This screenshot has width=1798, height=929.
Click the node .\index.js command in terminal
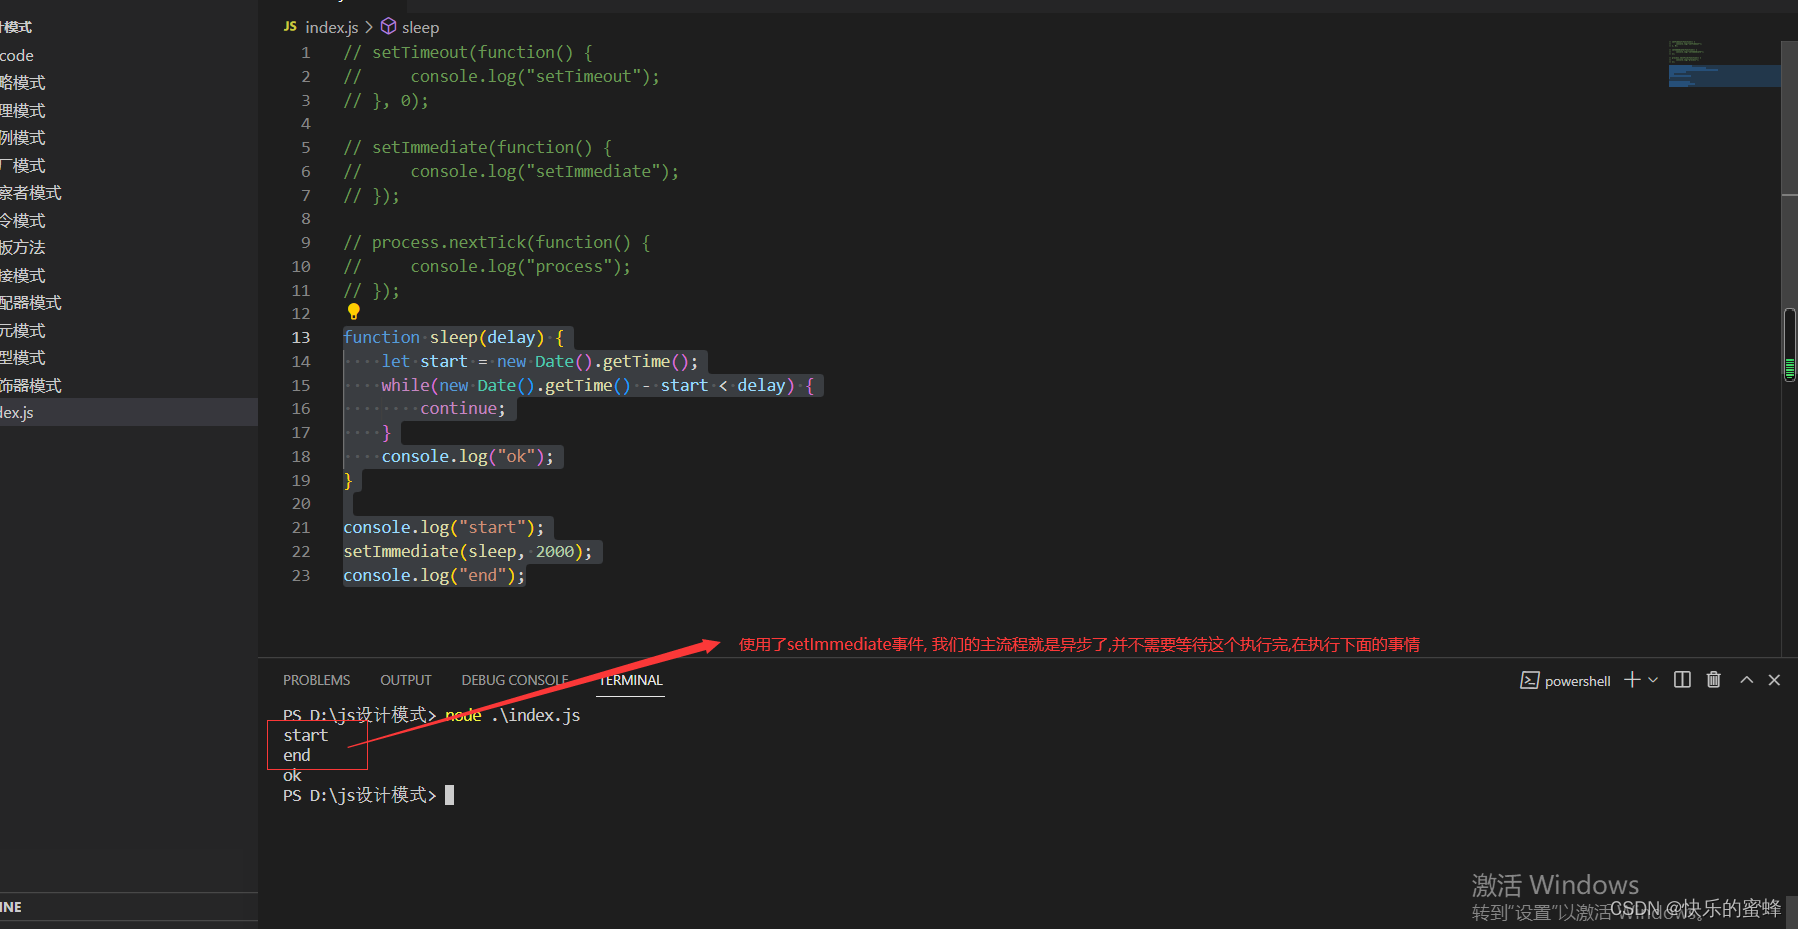tap(513, 715)
